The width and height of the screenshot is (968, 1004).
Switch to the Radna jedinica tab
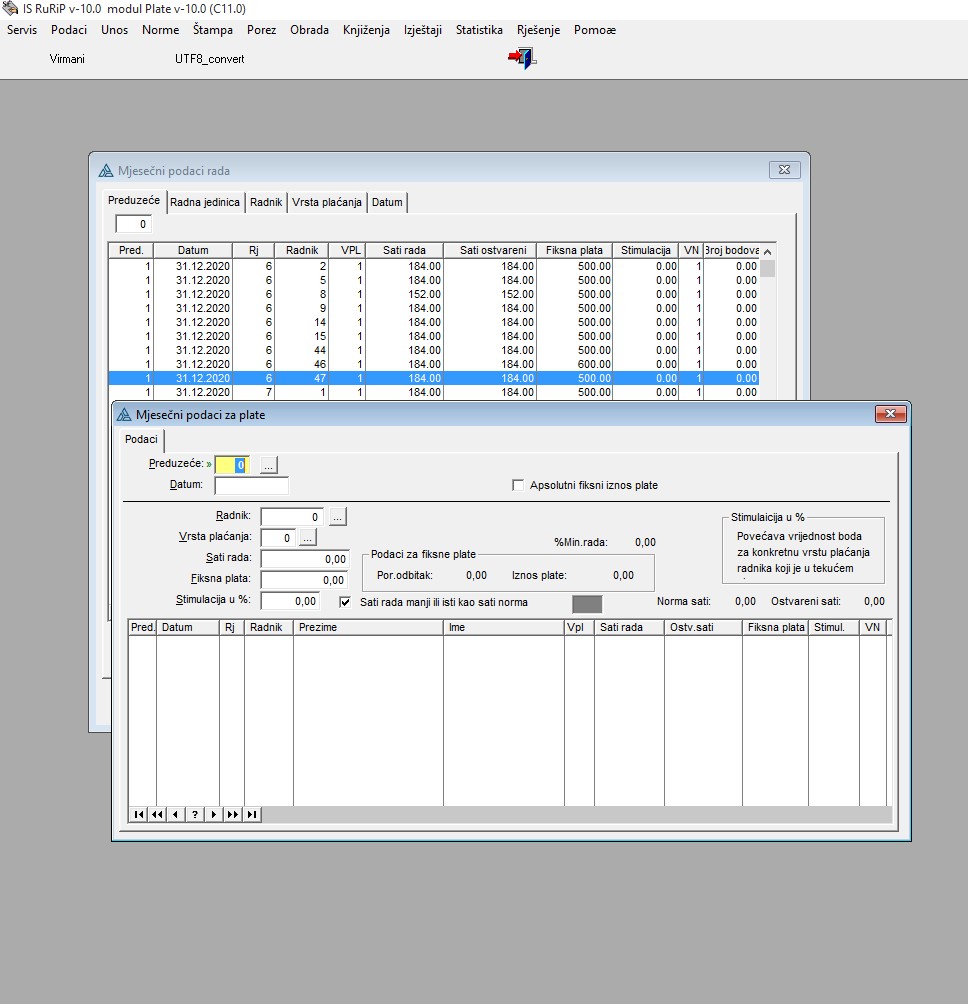205,202
